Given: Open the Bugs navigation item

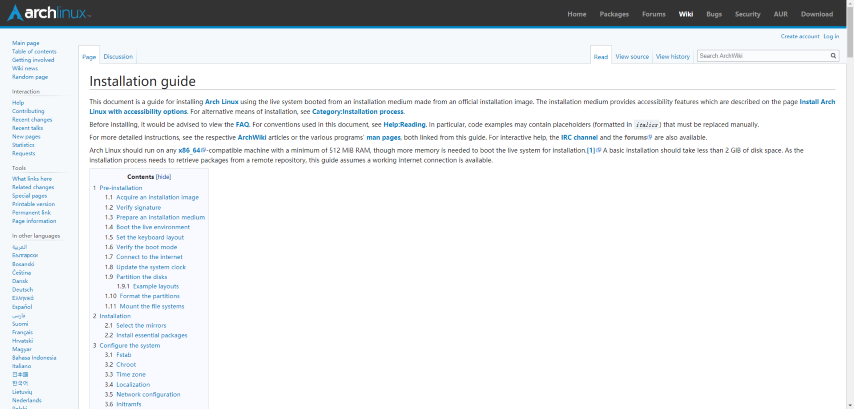Looking at the screenshot, I should click(713, 14).
